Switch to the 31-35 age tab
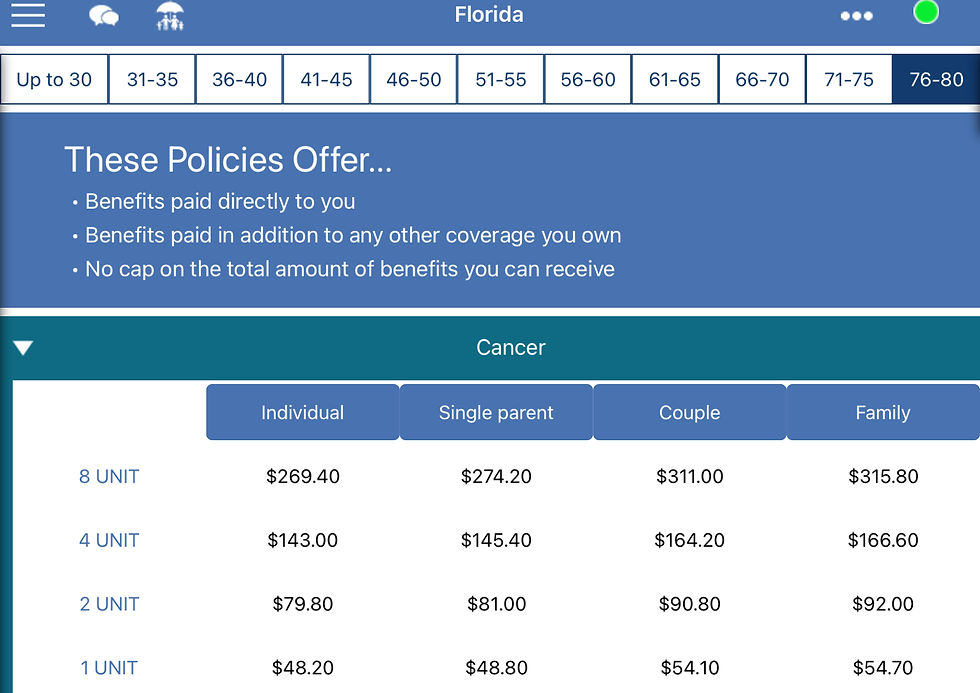Image resolution: width=980 pixels, height=693 pixels. (x=152, y=80)
